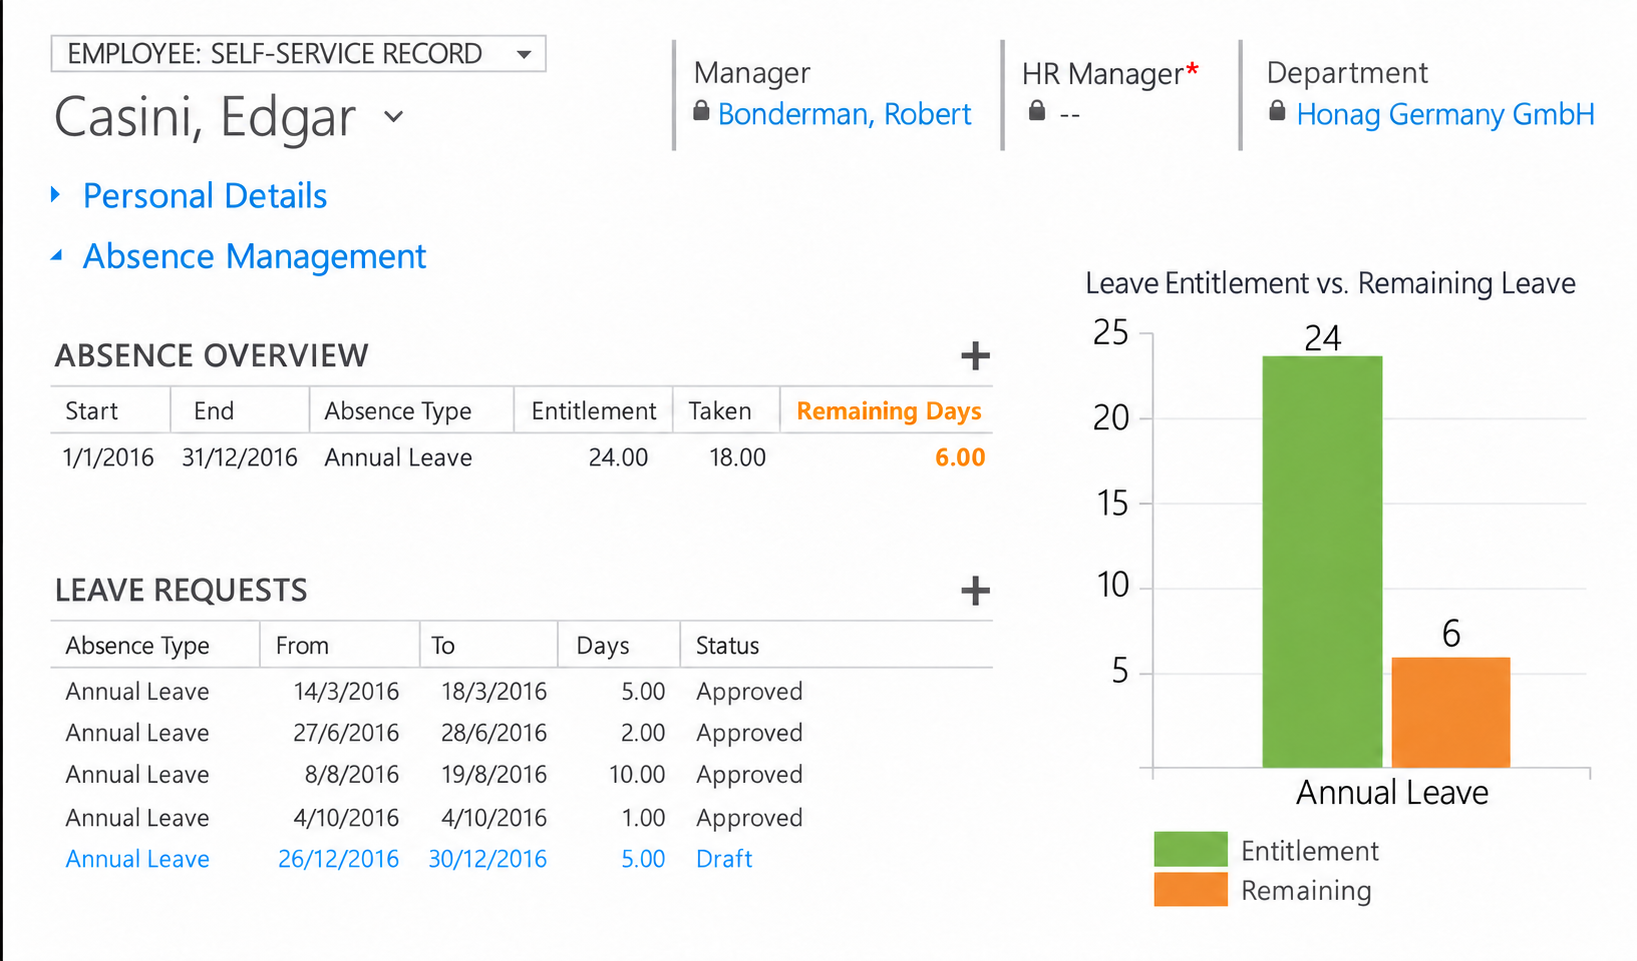Sort Leave Requests by Status column
The image size is (1637, 961).
point(727,646)
